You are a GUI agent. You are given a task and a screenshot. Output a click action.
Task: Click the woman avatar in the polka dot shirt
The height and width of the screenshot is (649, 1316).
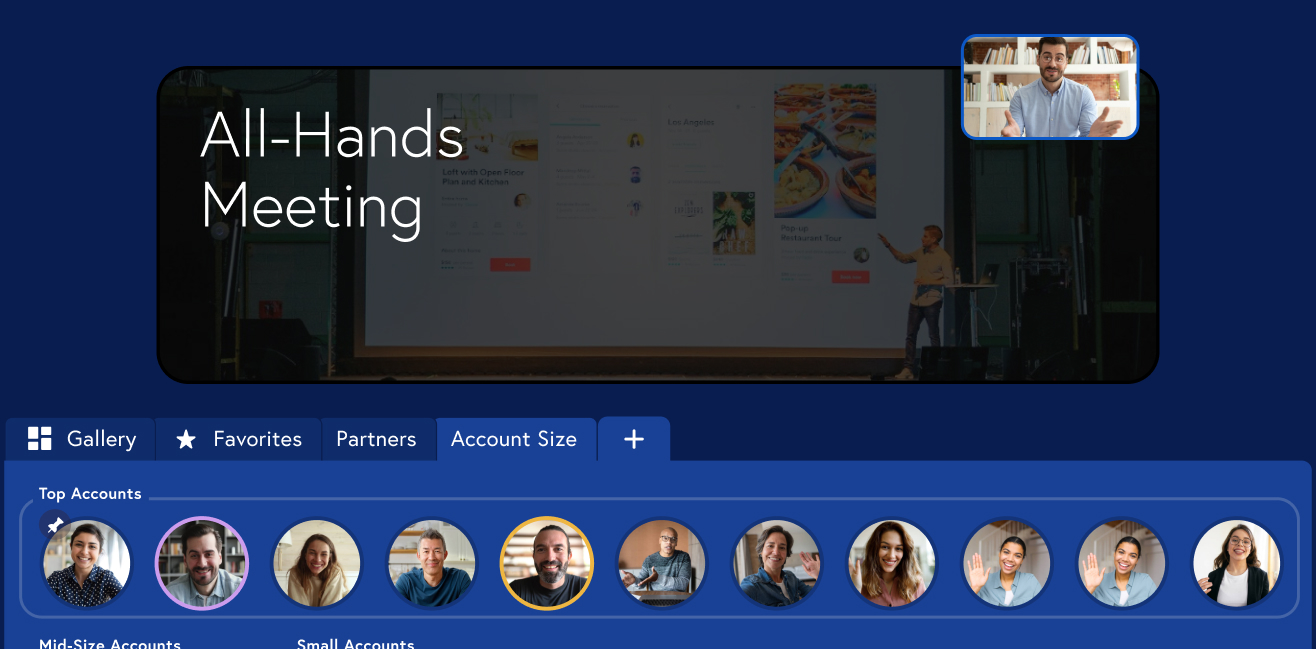tap(87, 565)
